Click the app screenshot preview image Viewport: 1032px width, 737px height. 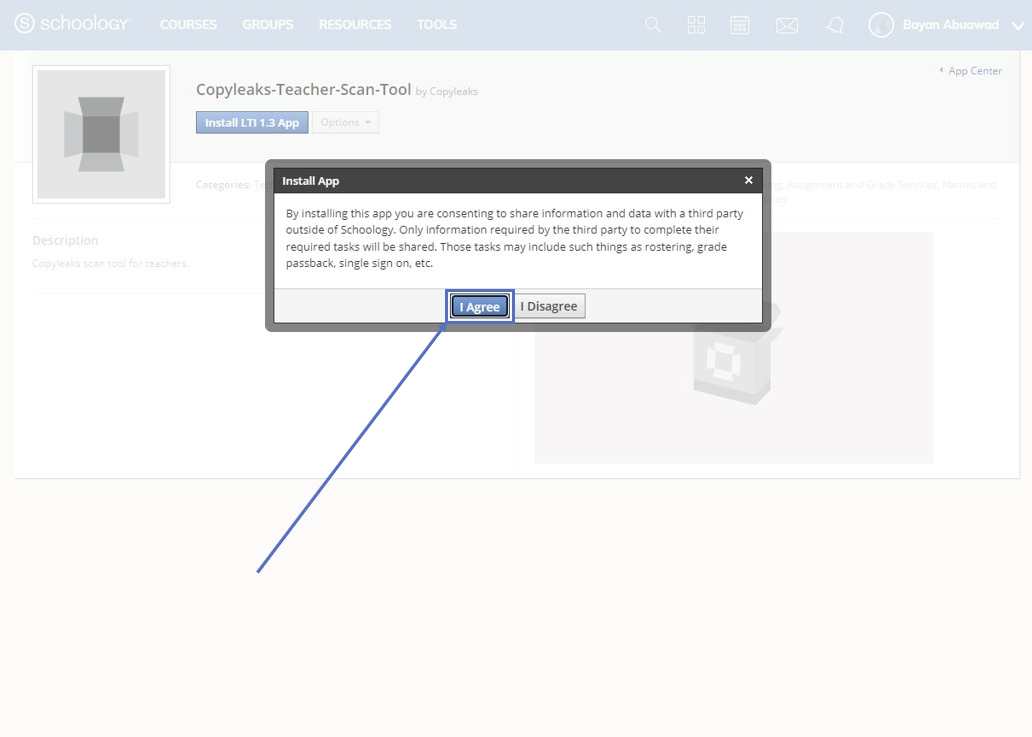click(x=733, y=347)
